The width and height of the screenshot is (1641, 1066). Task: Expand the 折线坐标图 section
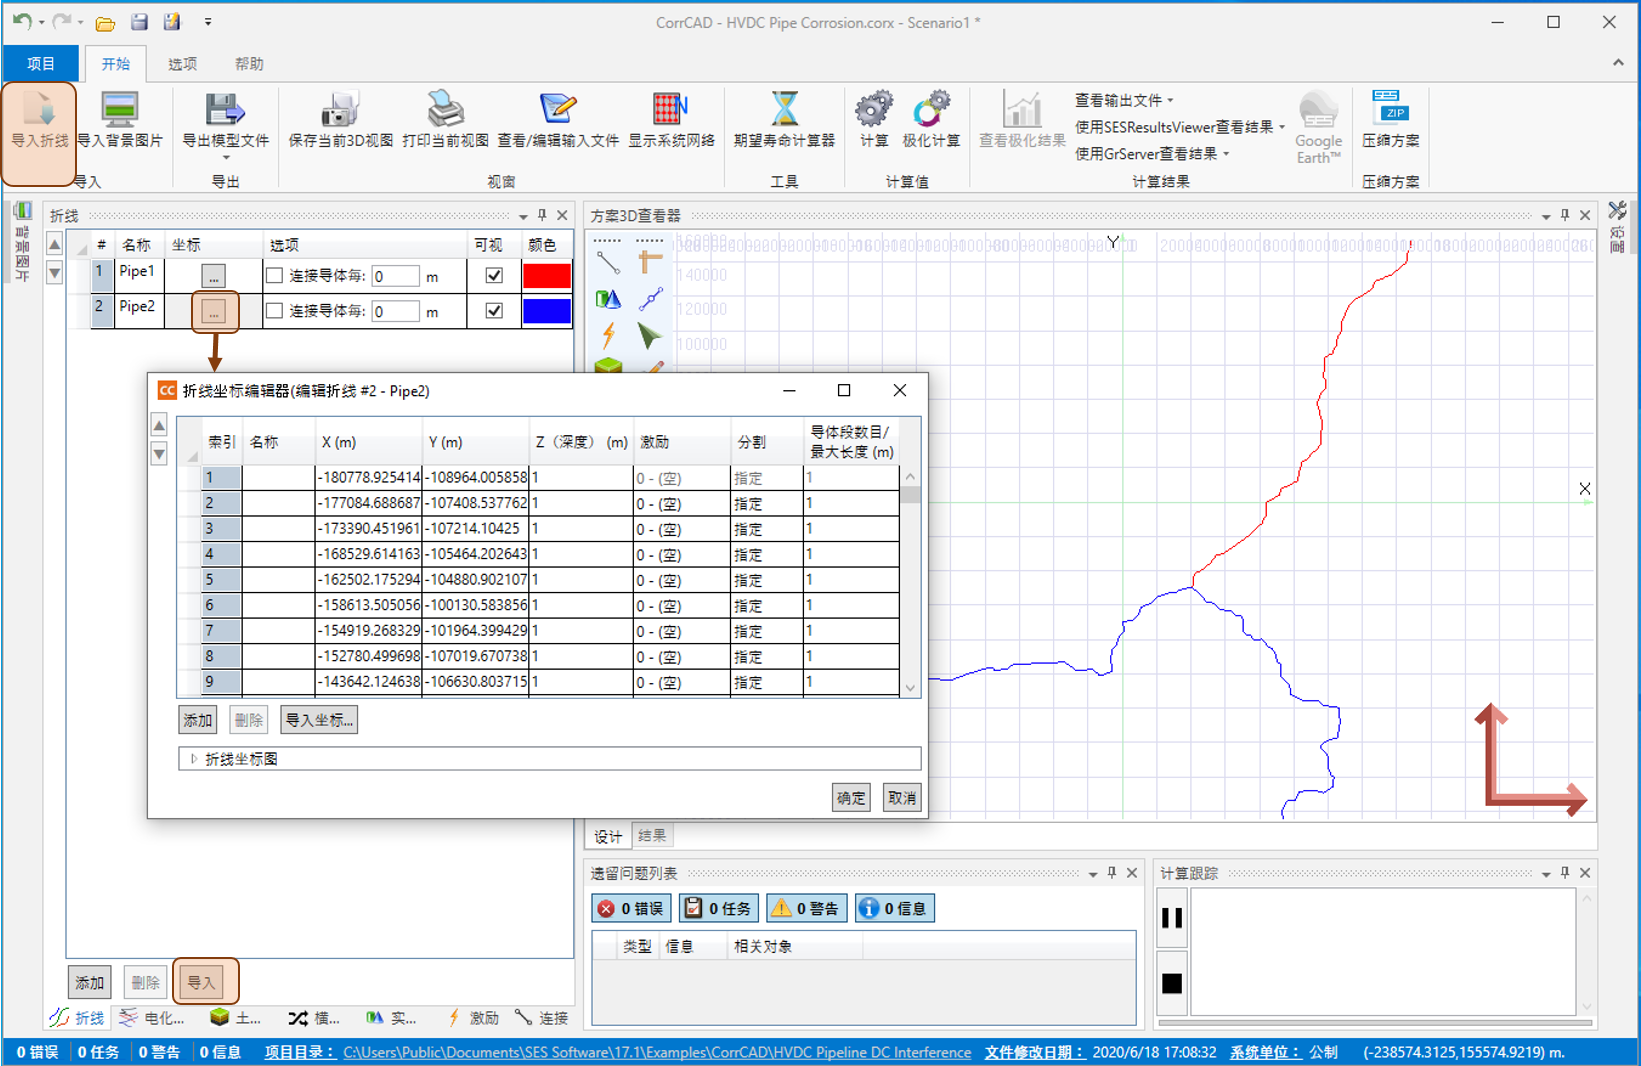(194, 759)
